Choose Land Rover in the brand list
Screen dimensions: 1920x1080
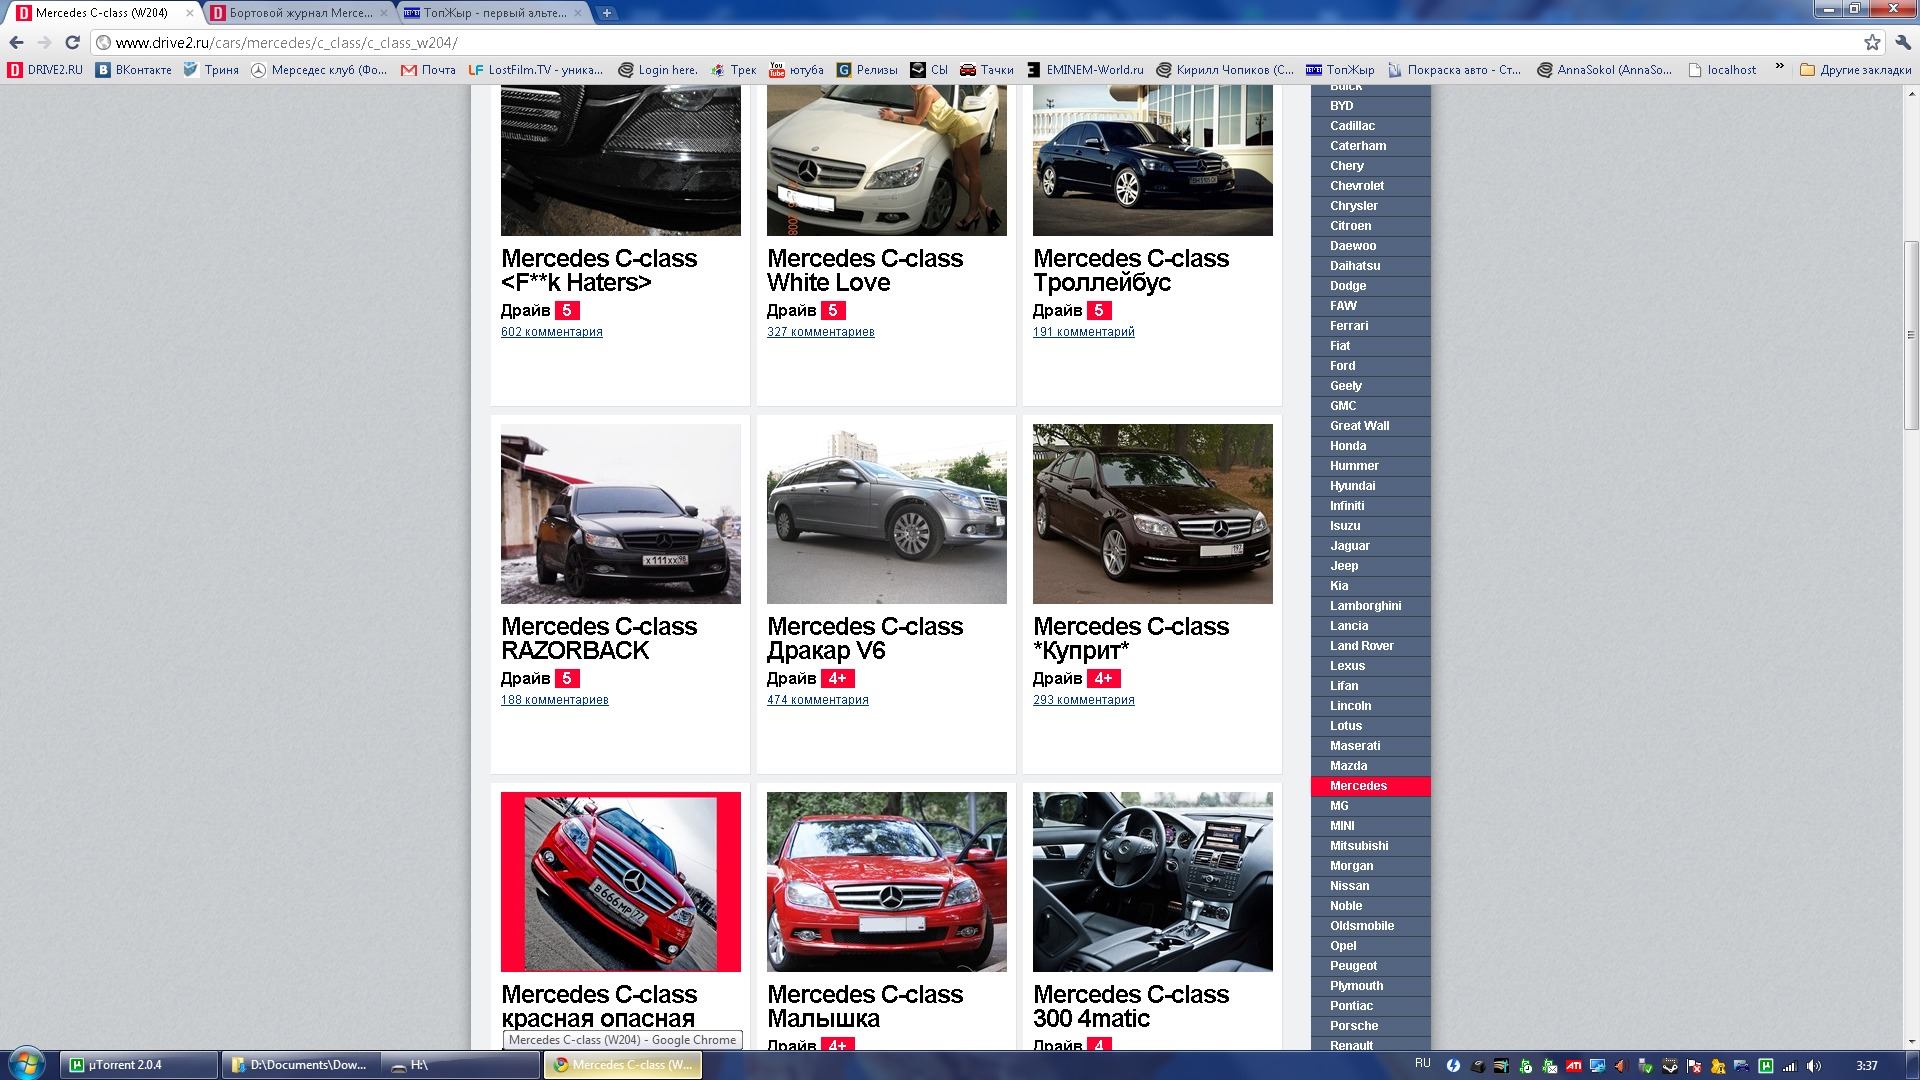click(1370, 646)
